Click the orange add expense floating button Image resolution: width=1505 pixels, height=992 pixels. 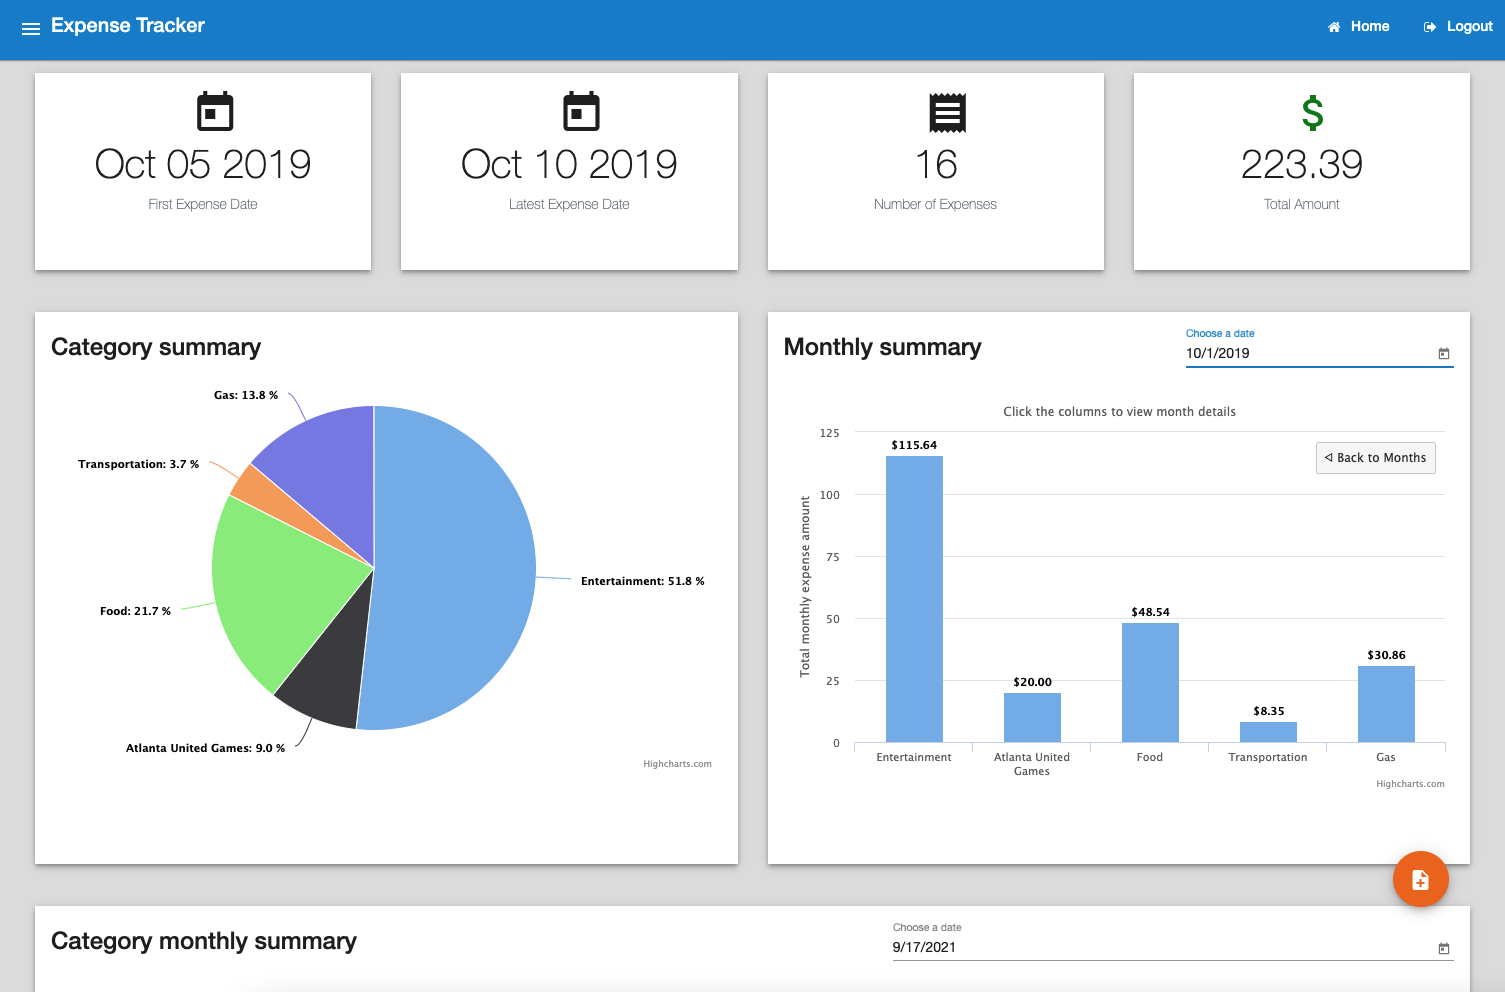tap(1420, 879)
